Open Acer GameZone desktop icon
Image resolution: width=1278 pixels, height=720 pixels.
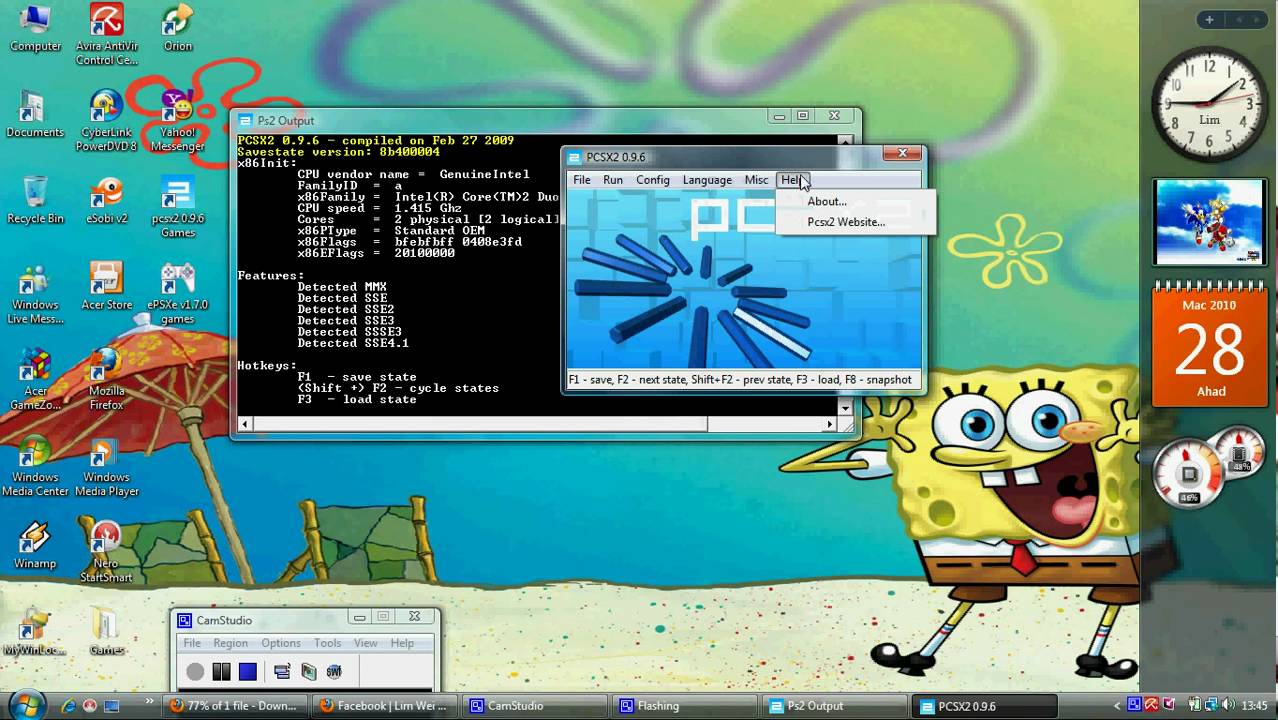(x=35, y=379)
